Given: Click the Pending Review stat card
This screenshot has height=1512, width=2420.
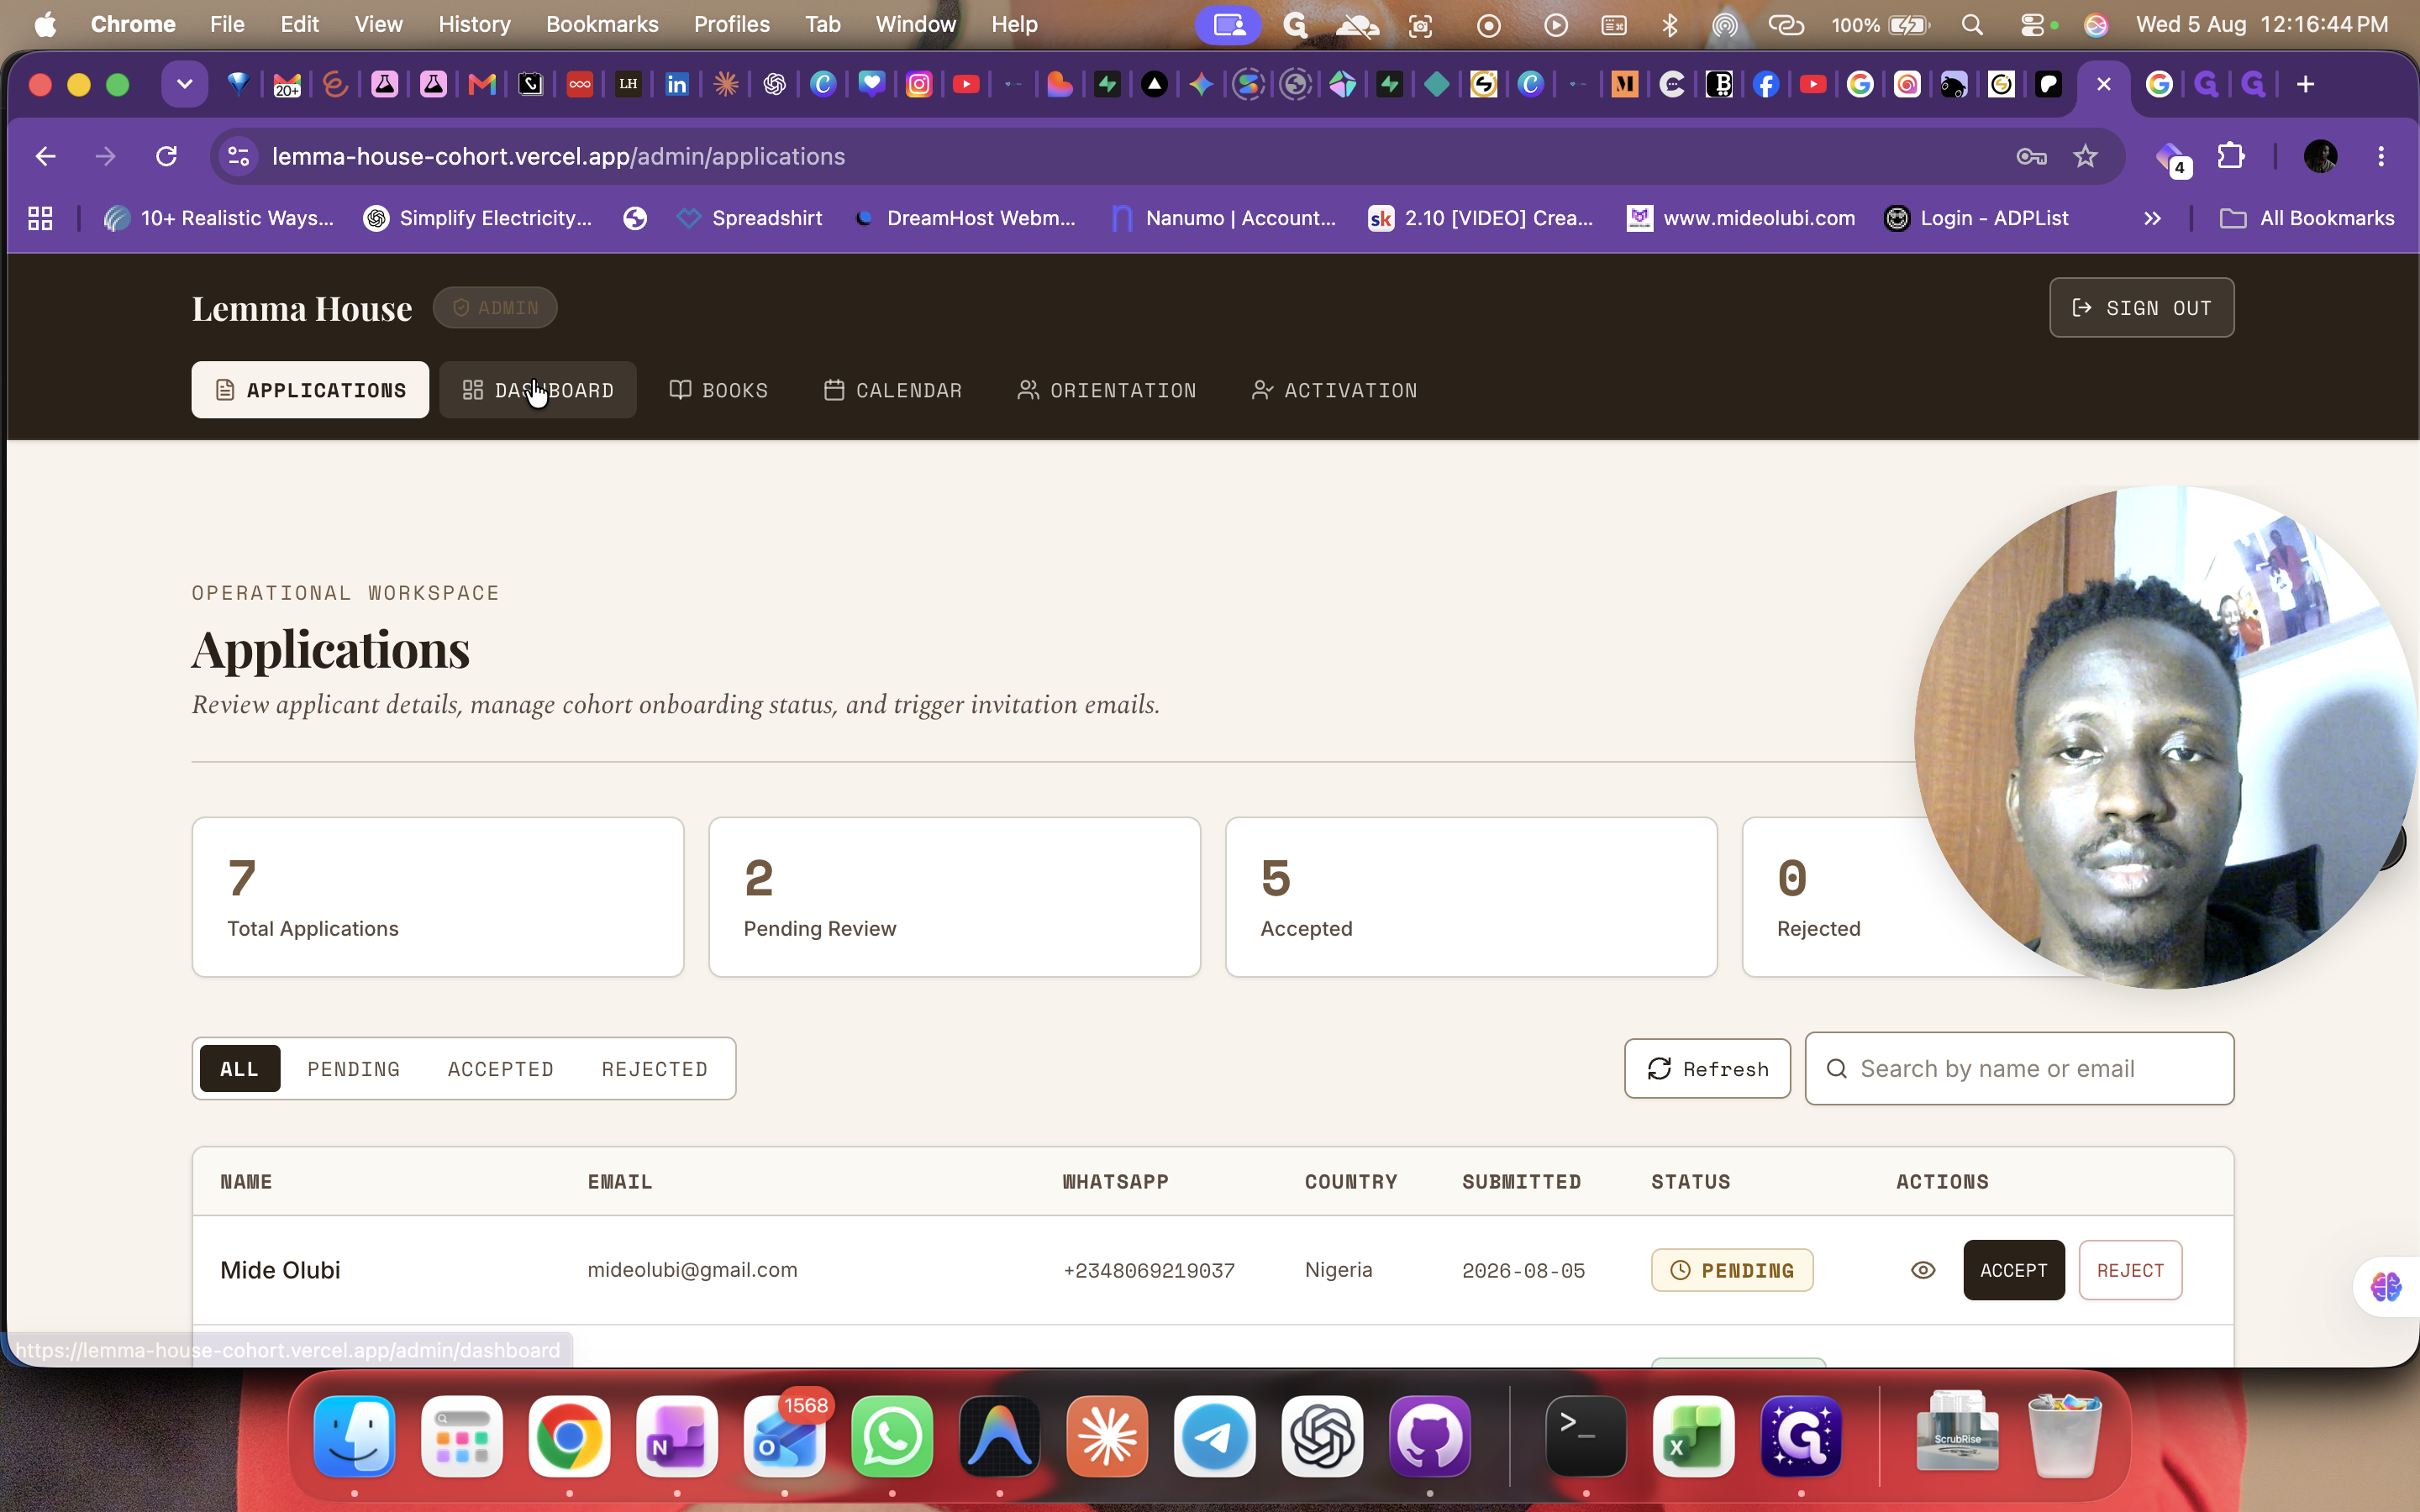Looking at the screenshot, I should [x=955, y=897].
